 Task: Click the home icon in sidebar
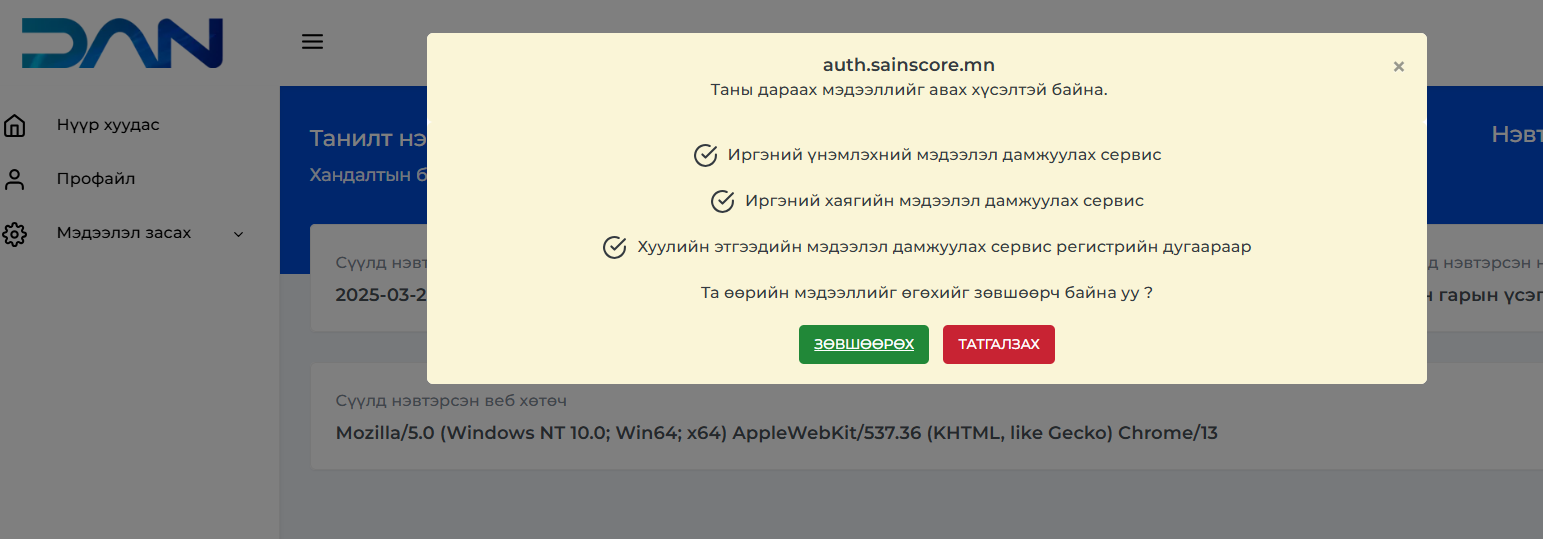(15, 126)
